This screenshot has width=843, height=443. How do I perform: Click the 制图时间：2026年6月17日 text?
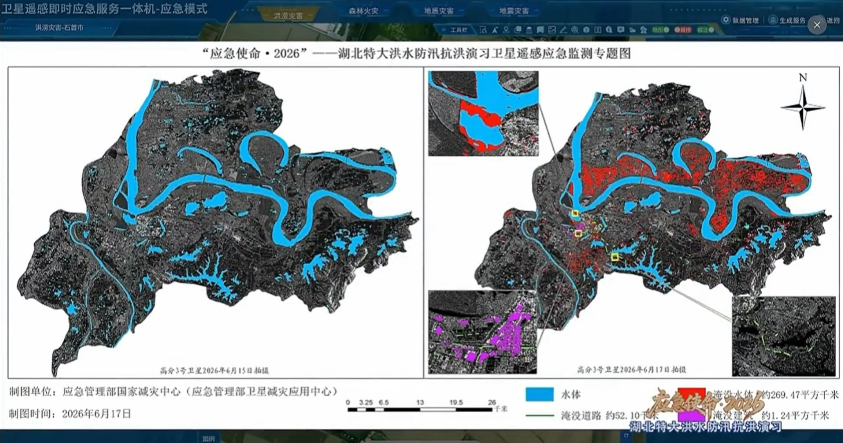(70, 413)
